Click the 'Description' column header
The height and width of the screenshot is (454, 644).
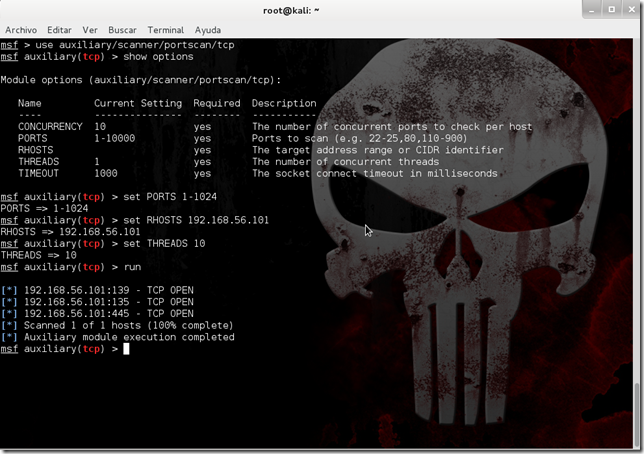(x=284, y=103)
